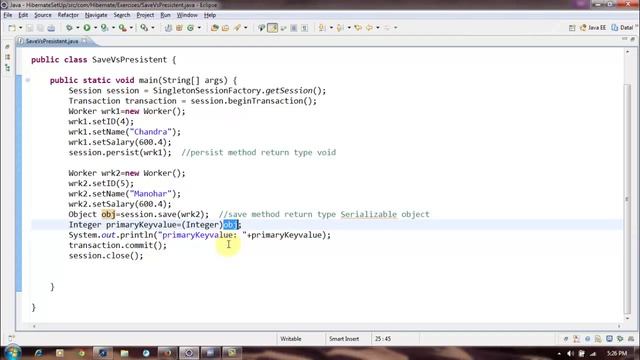This screenshot has height=360, width=640.
Task: Open the Search dropdown arrow
Action: click(x=153, y=28)
